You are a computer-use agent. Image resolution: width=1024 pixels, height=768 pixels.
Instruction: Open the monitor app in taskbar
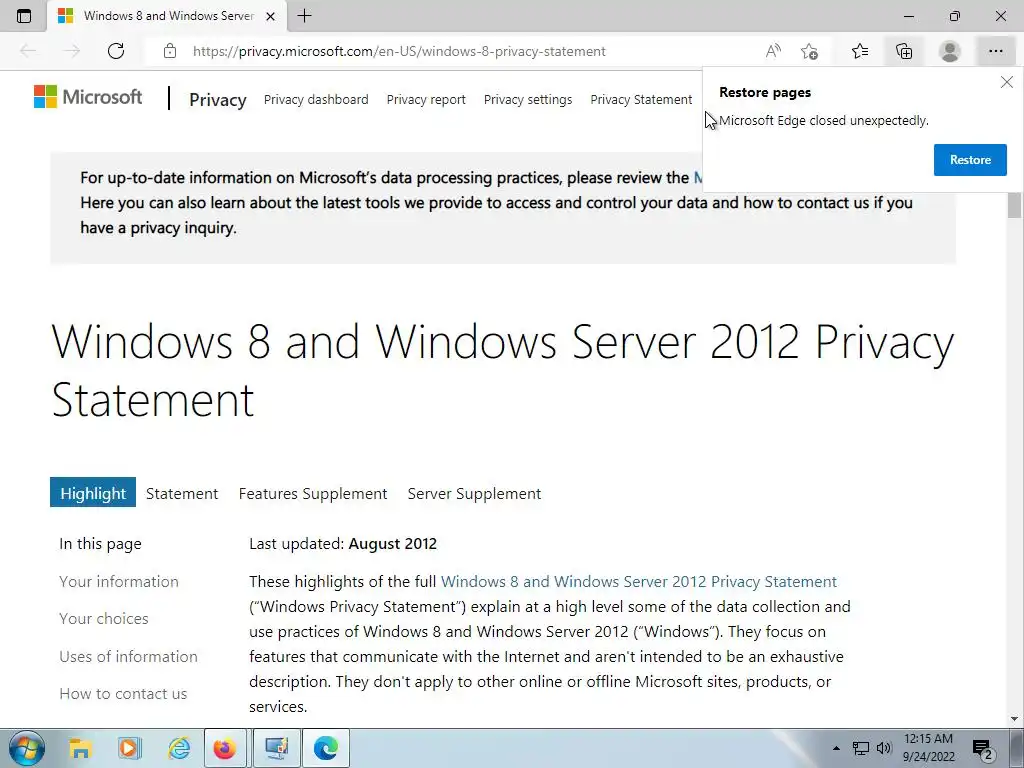[276, 748]
